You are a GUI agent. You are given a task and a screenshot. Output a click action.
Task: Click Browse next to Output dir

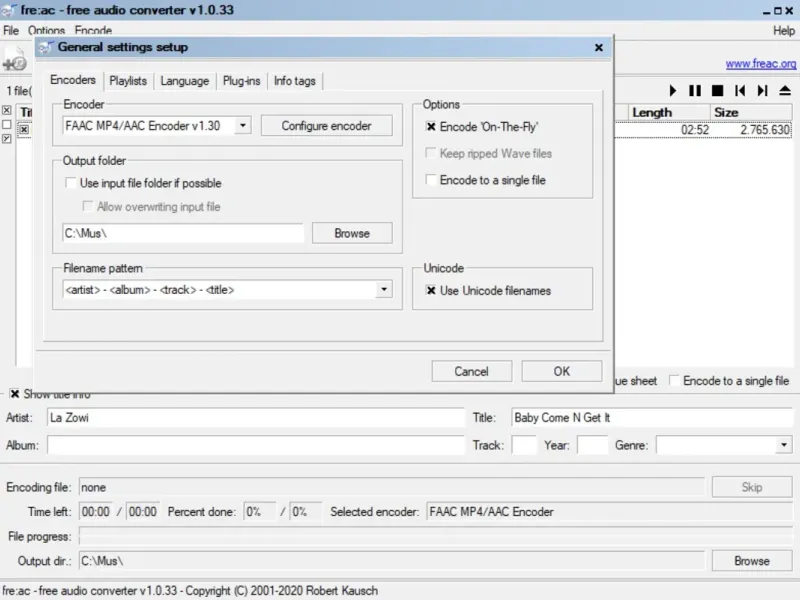tap(752, 561)
